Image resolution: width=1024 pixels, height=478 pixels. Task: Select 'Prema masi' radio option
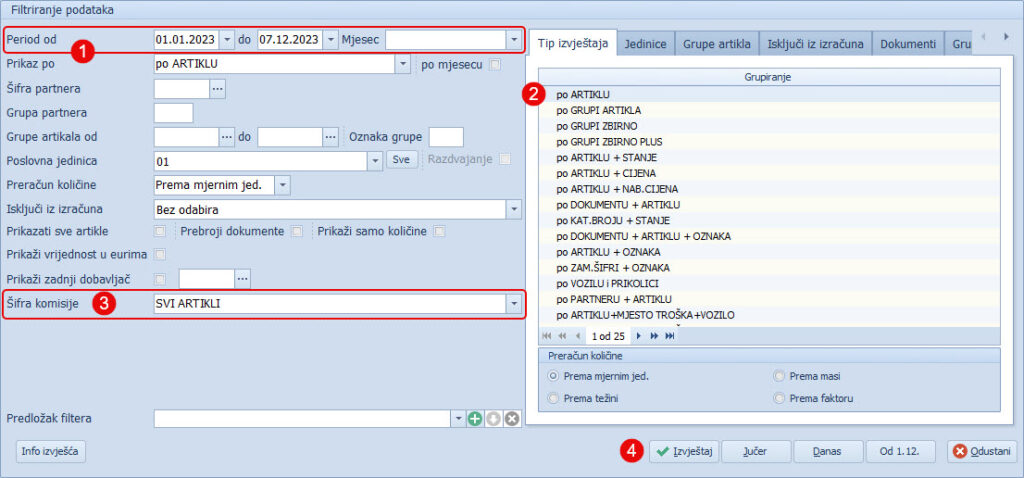[780, 376]
